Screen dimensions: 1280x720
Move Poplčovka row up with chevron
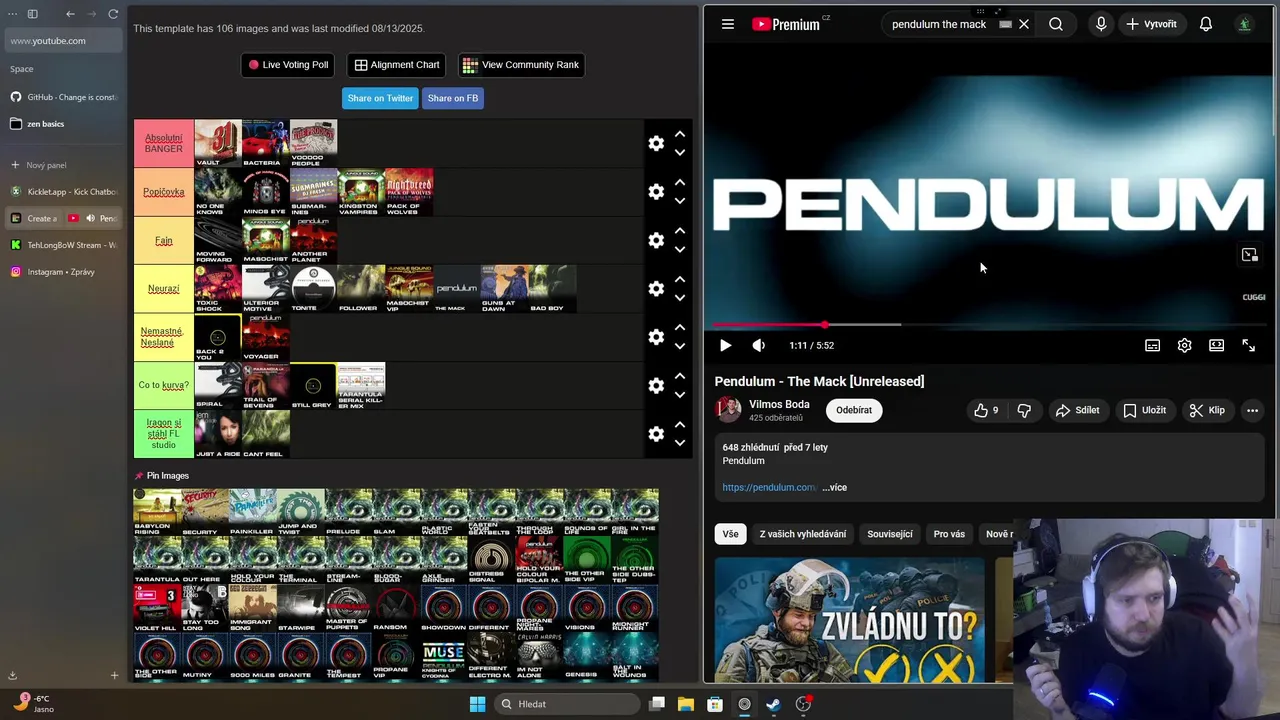[680, 182]
